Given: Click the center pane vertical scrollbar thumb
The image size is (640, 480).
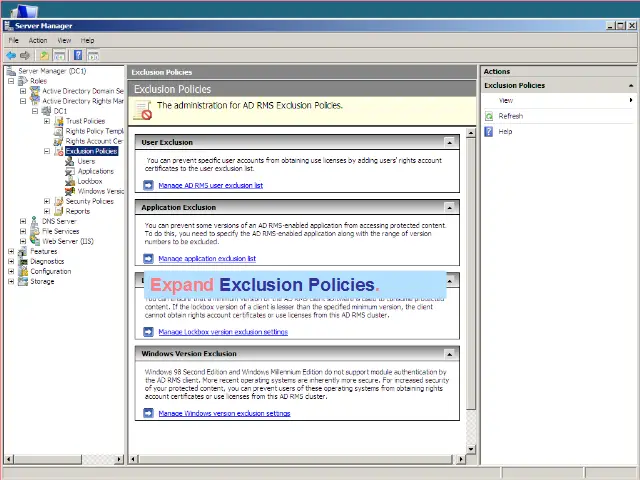Looking at the screenshot, I should tap(471, 273).
